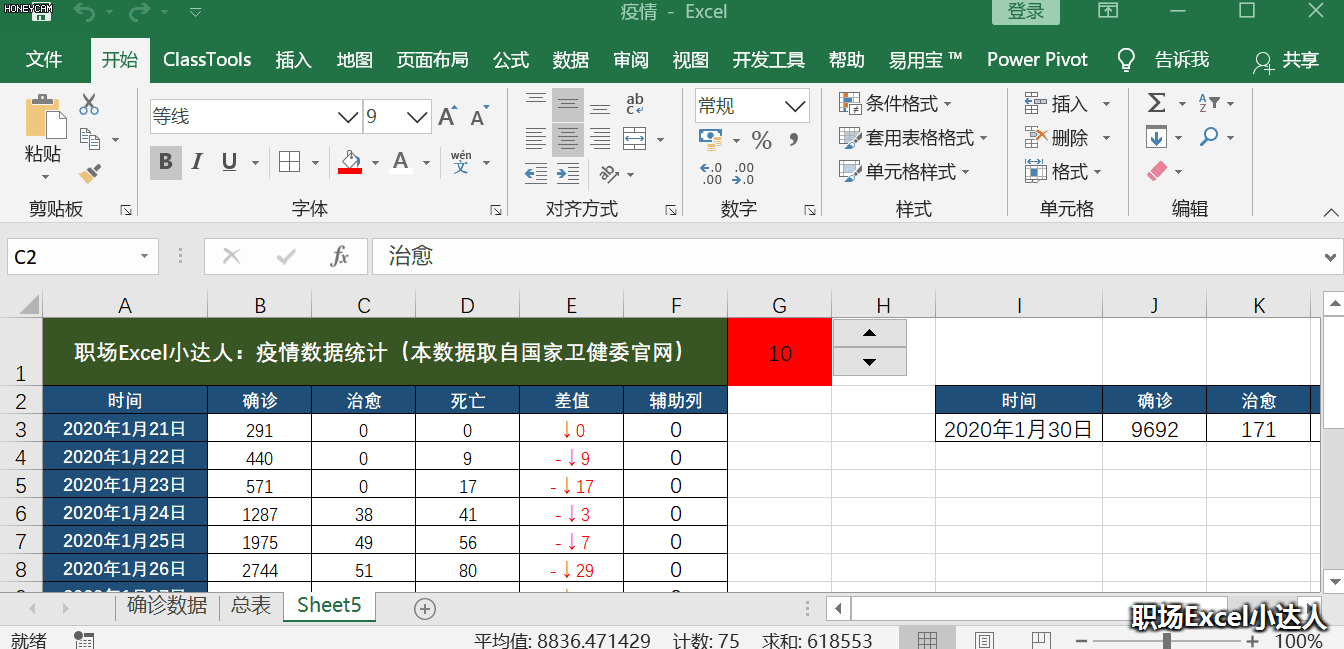Open Sort and Filter icon

(x=1209, y=103)
